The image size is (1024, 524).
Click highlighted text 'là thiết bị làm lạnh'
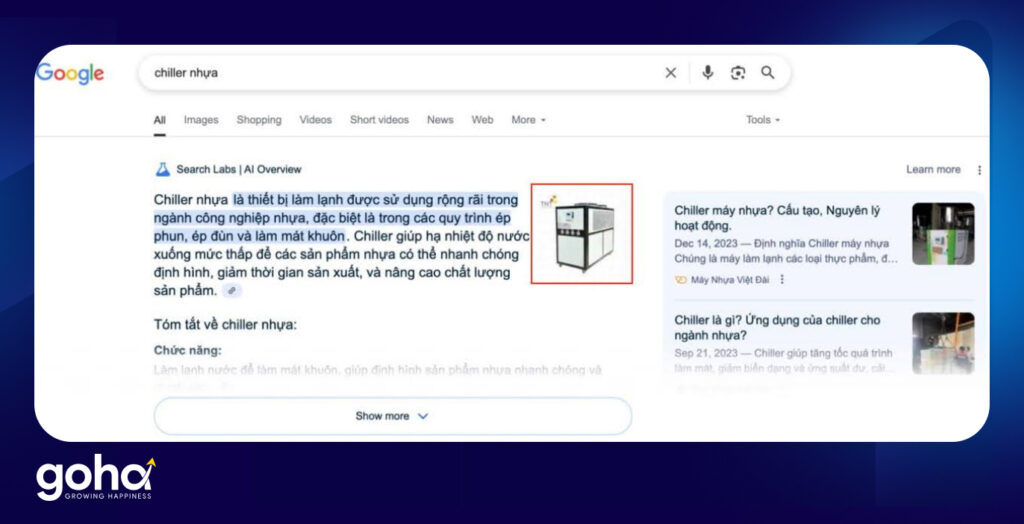(287, 200)
